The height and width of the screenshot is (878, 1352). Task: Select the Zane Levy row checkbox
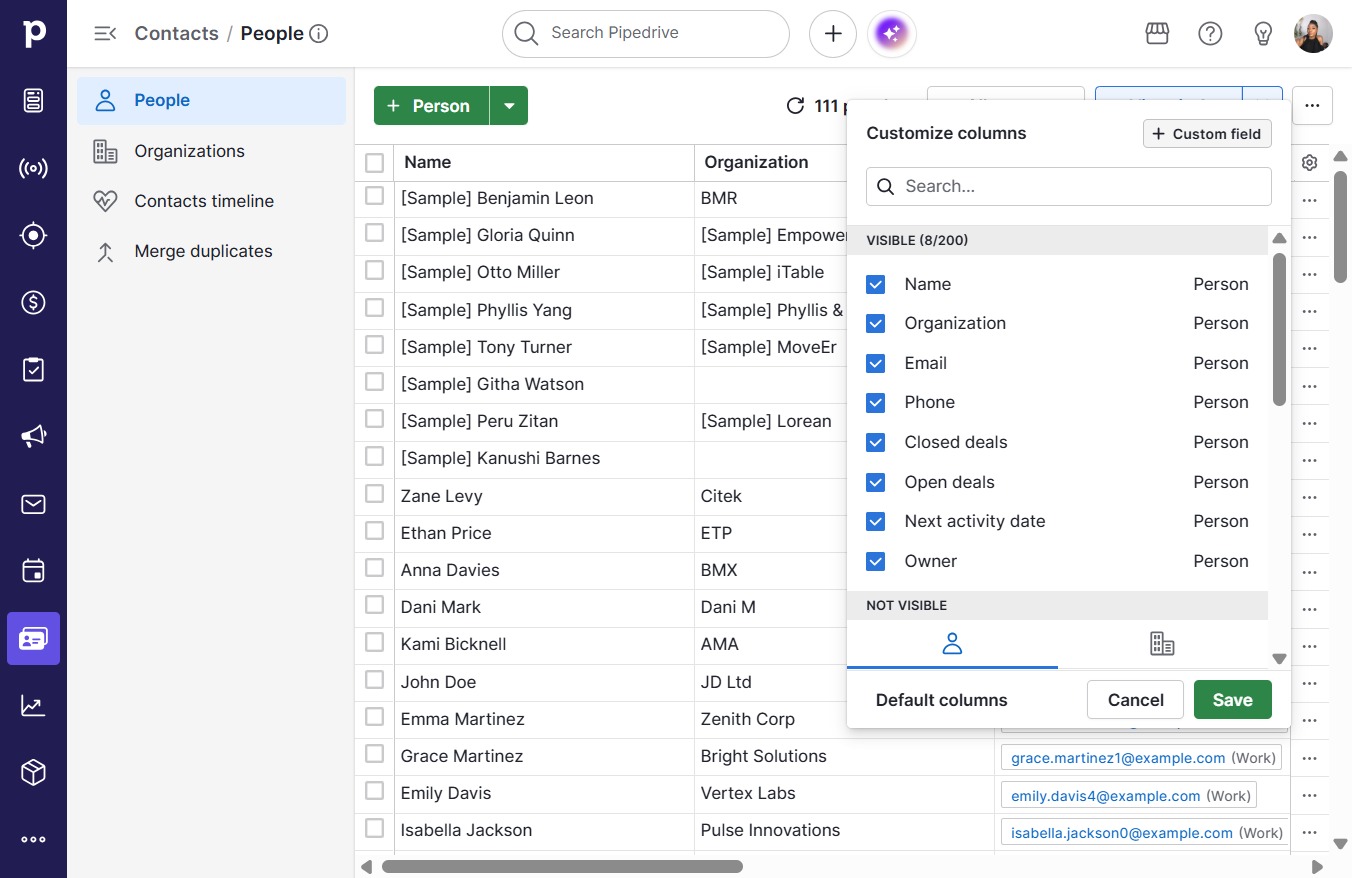[374, 493]
